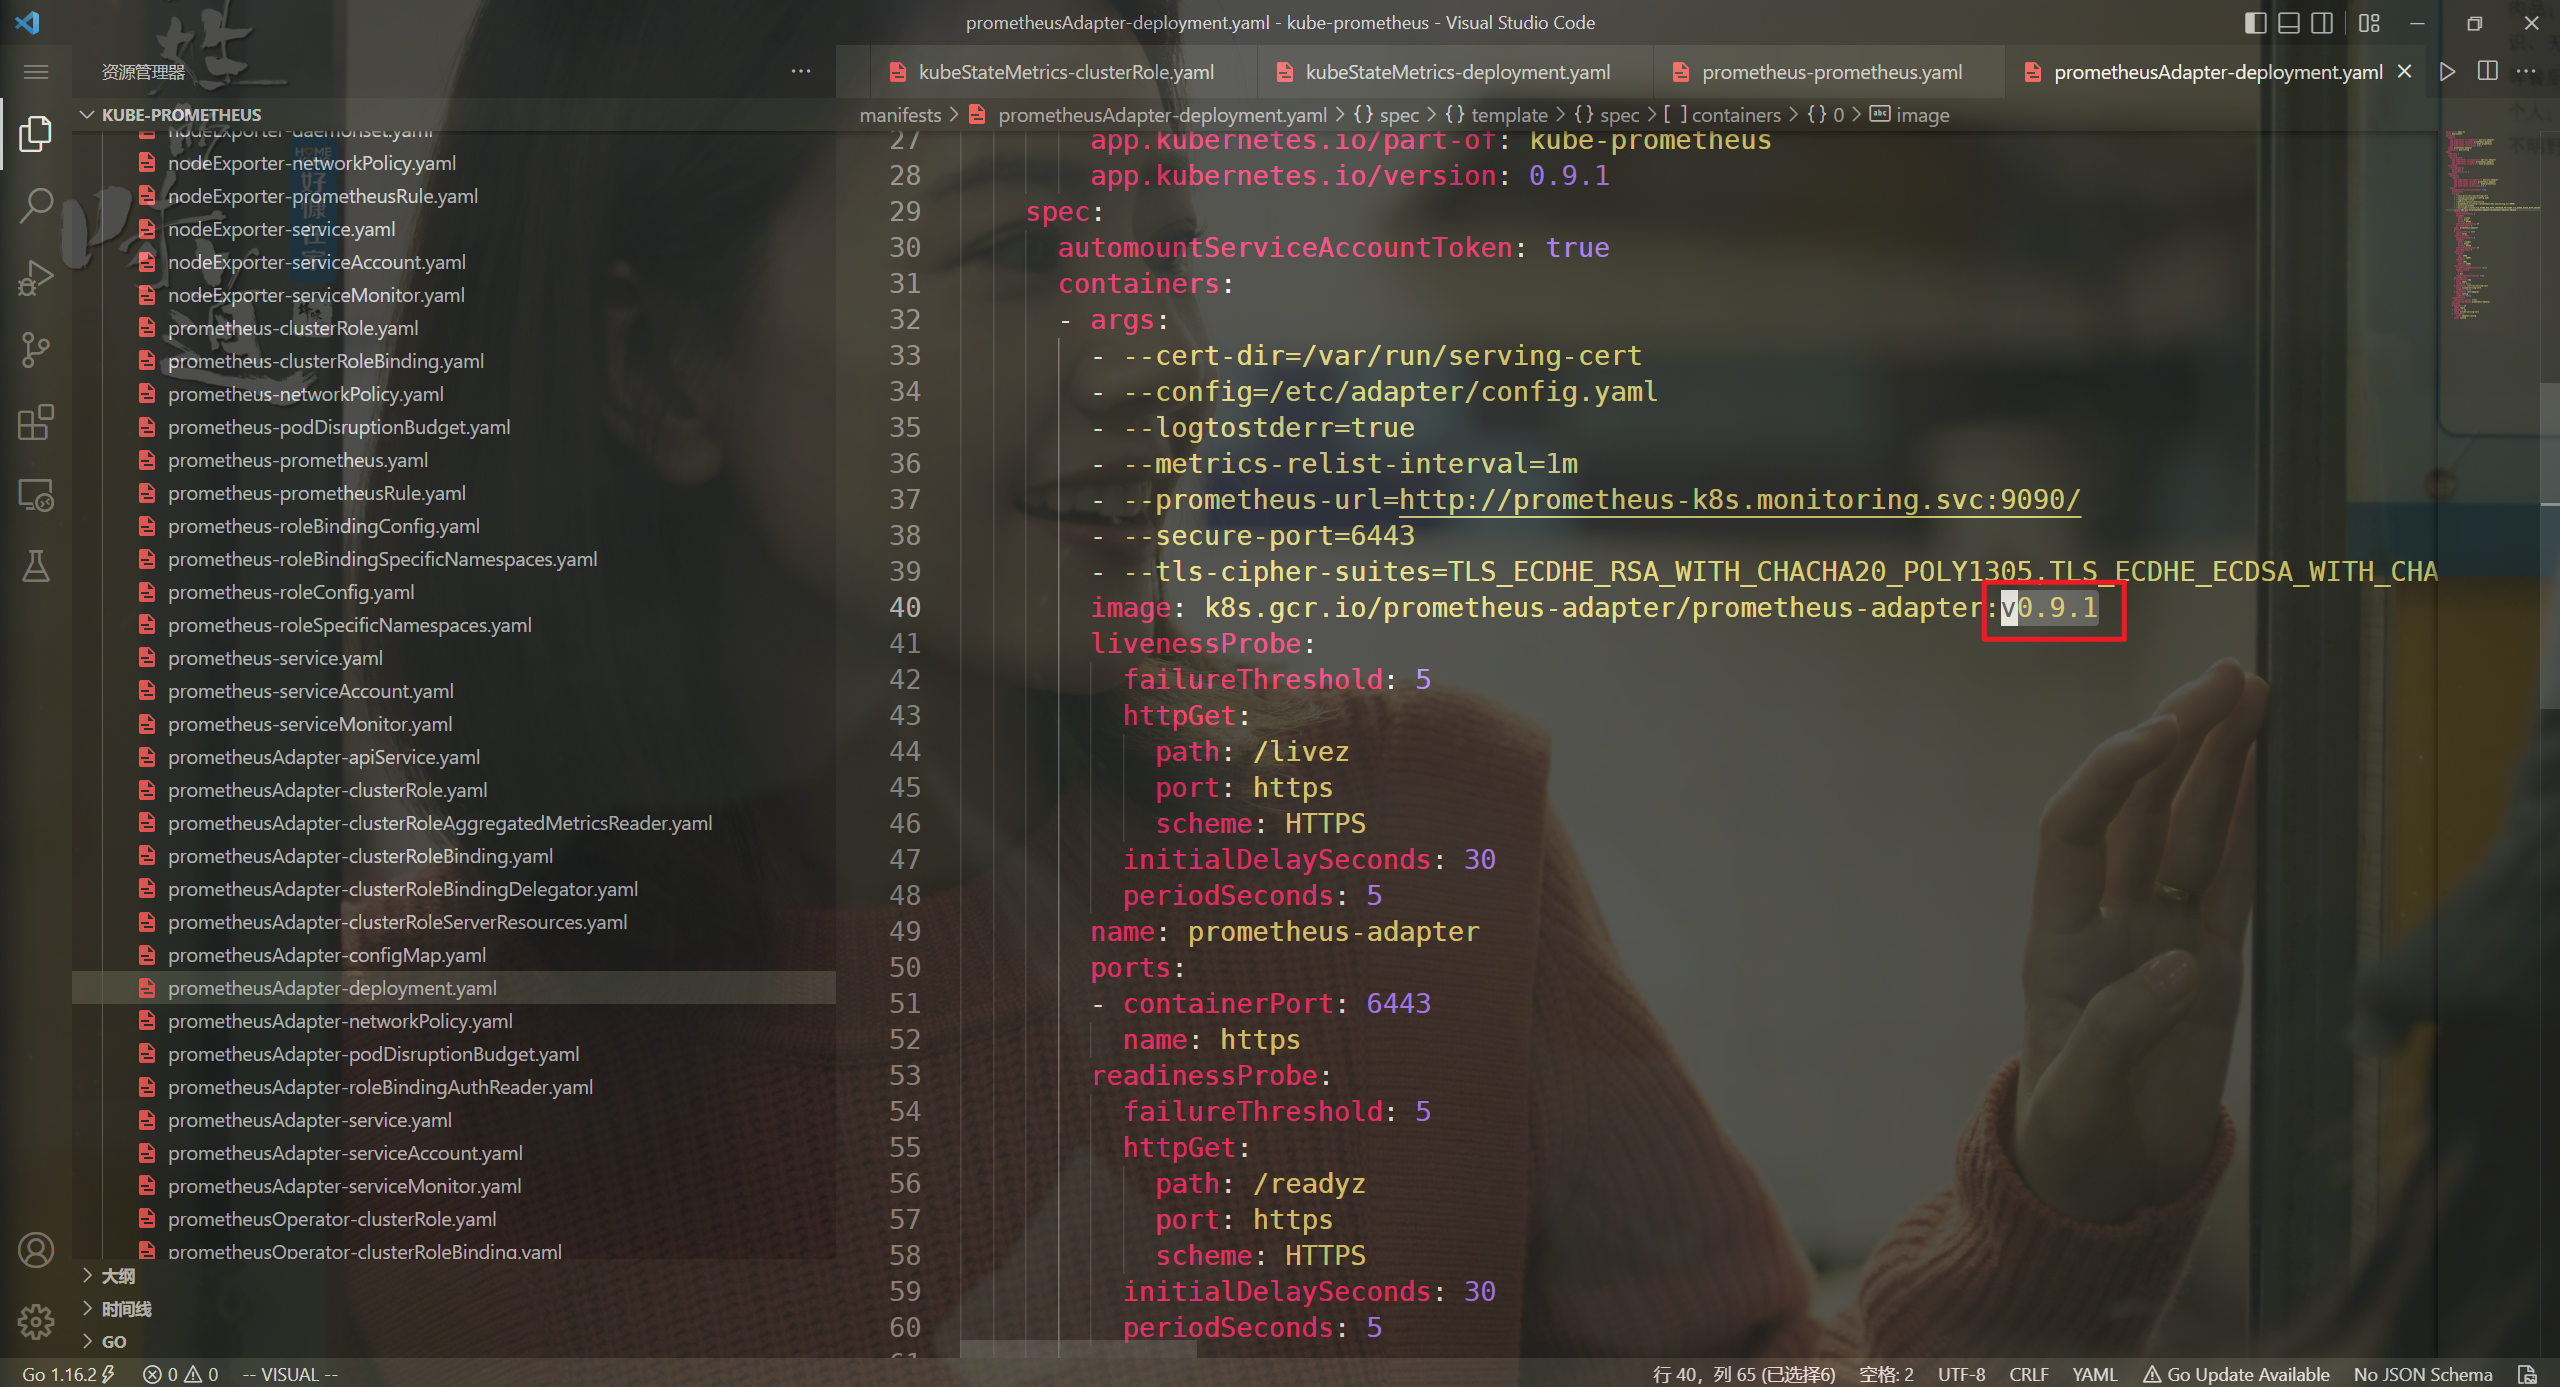Viewport: 2560px width, 1387px height.
Task: Open Source Control view
Action: (36, 350)
